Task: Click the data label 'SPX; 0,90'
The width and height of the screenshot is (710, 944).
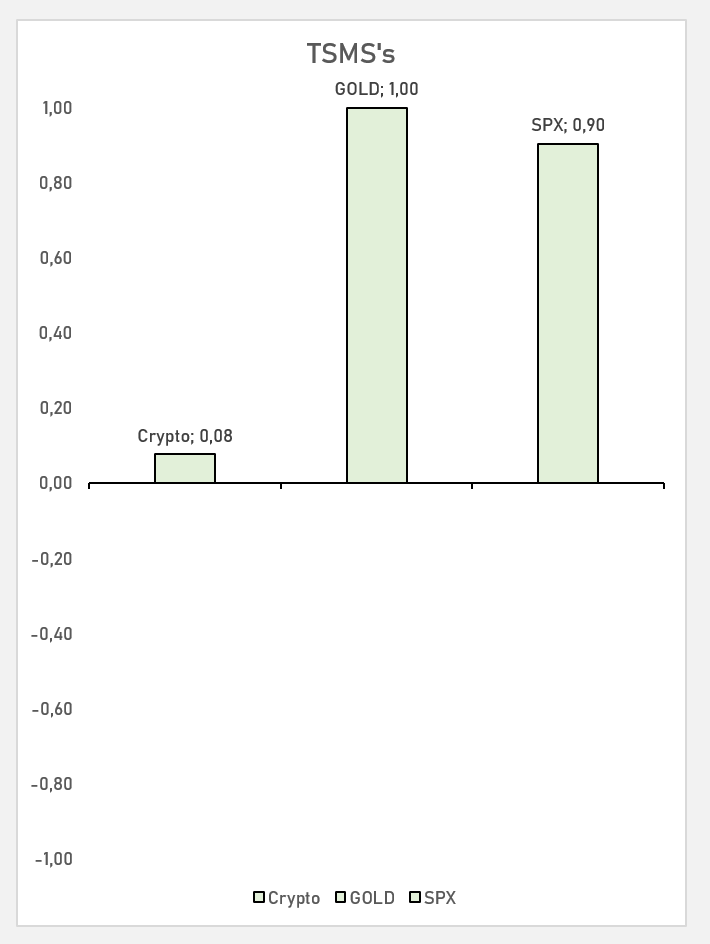Action: pos(568,126)
